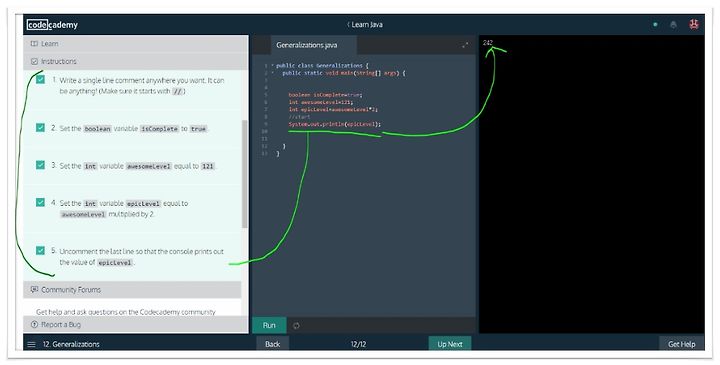Click the 12/12 progress indicator
Screen dimensions: 720x365
(x=359, y=344)
